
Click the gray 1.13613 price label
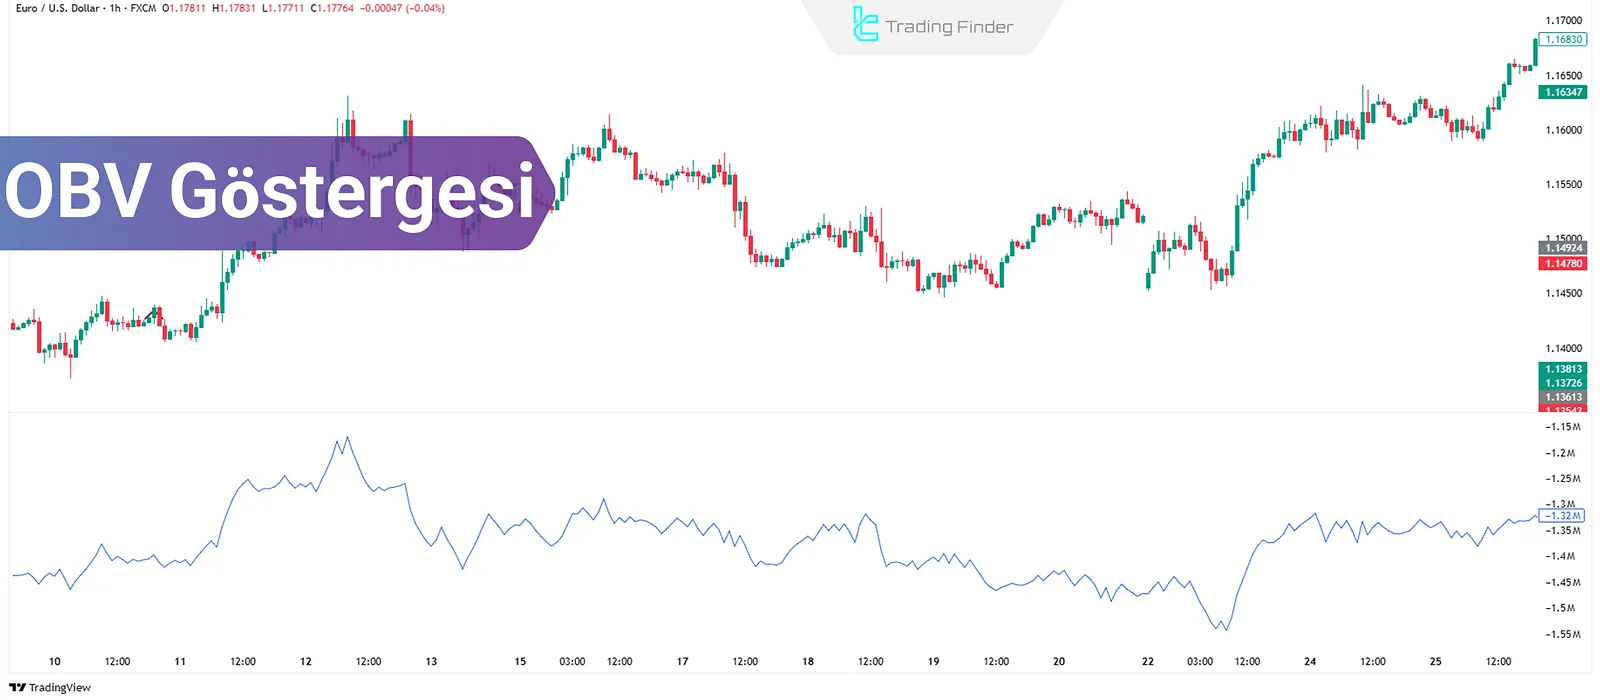tap(1563, 397)
